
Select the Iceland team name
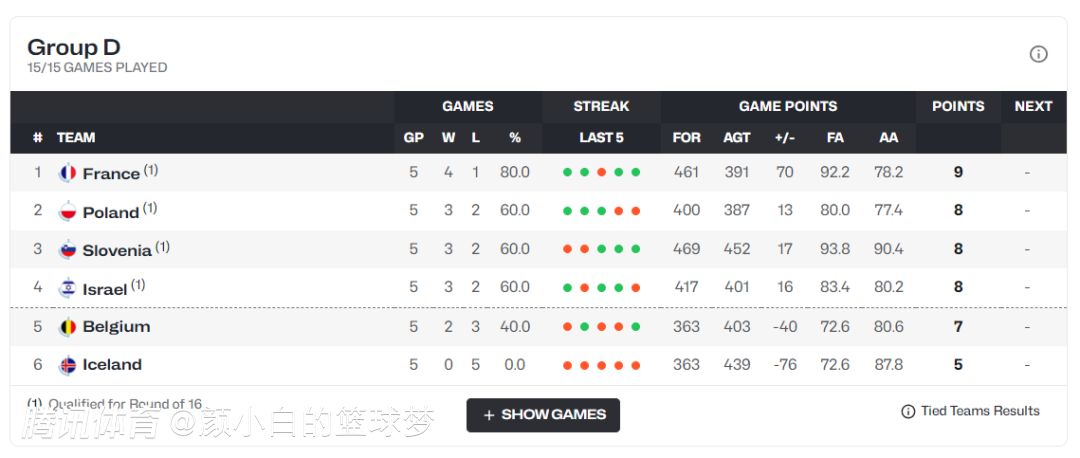(112, 365)
